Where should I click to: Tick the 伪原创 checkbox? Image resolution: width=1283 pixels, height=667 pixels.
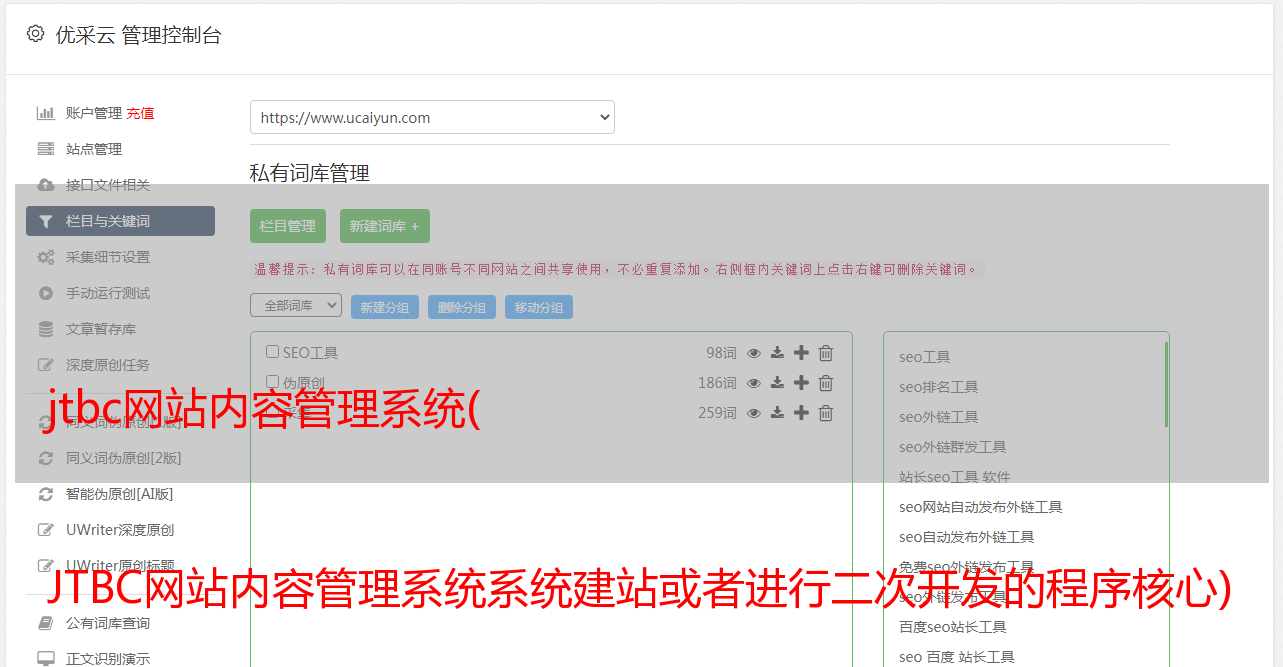(x=272, y=382)
